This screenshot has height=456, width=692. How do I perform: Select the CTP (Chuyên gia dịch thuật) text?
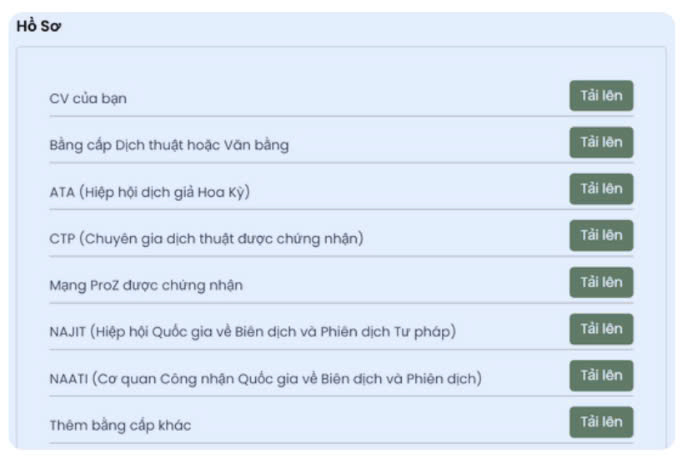(x=206, y=238)
